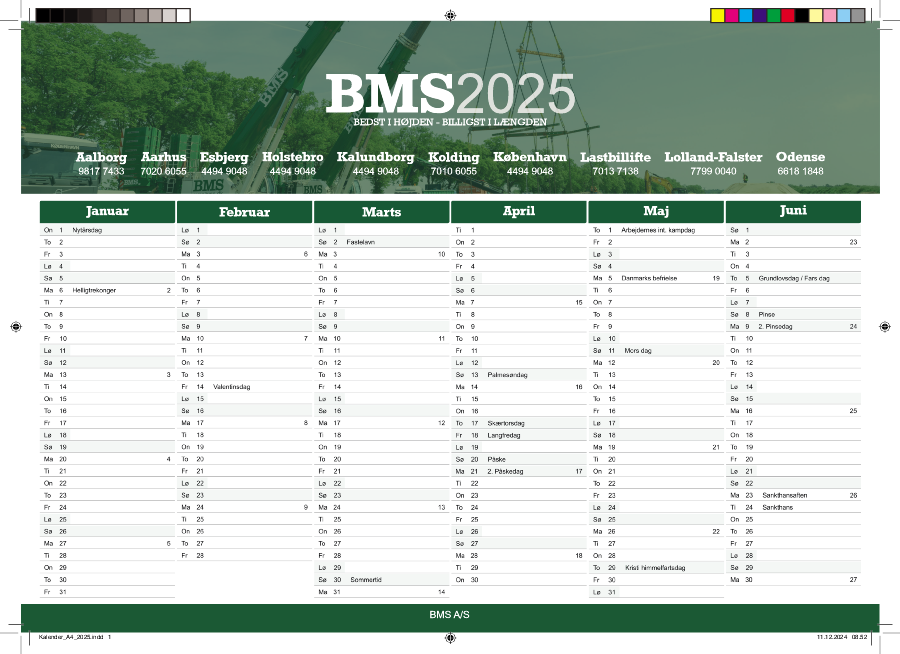Select Grundlovsdag / Fars dag in Juni
900x654 pixels.
(794, 278)
